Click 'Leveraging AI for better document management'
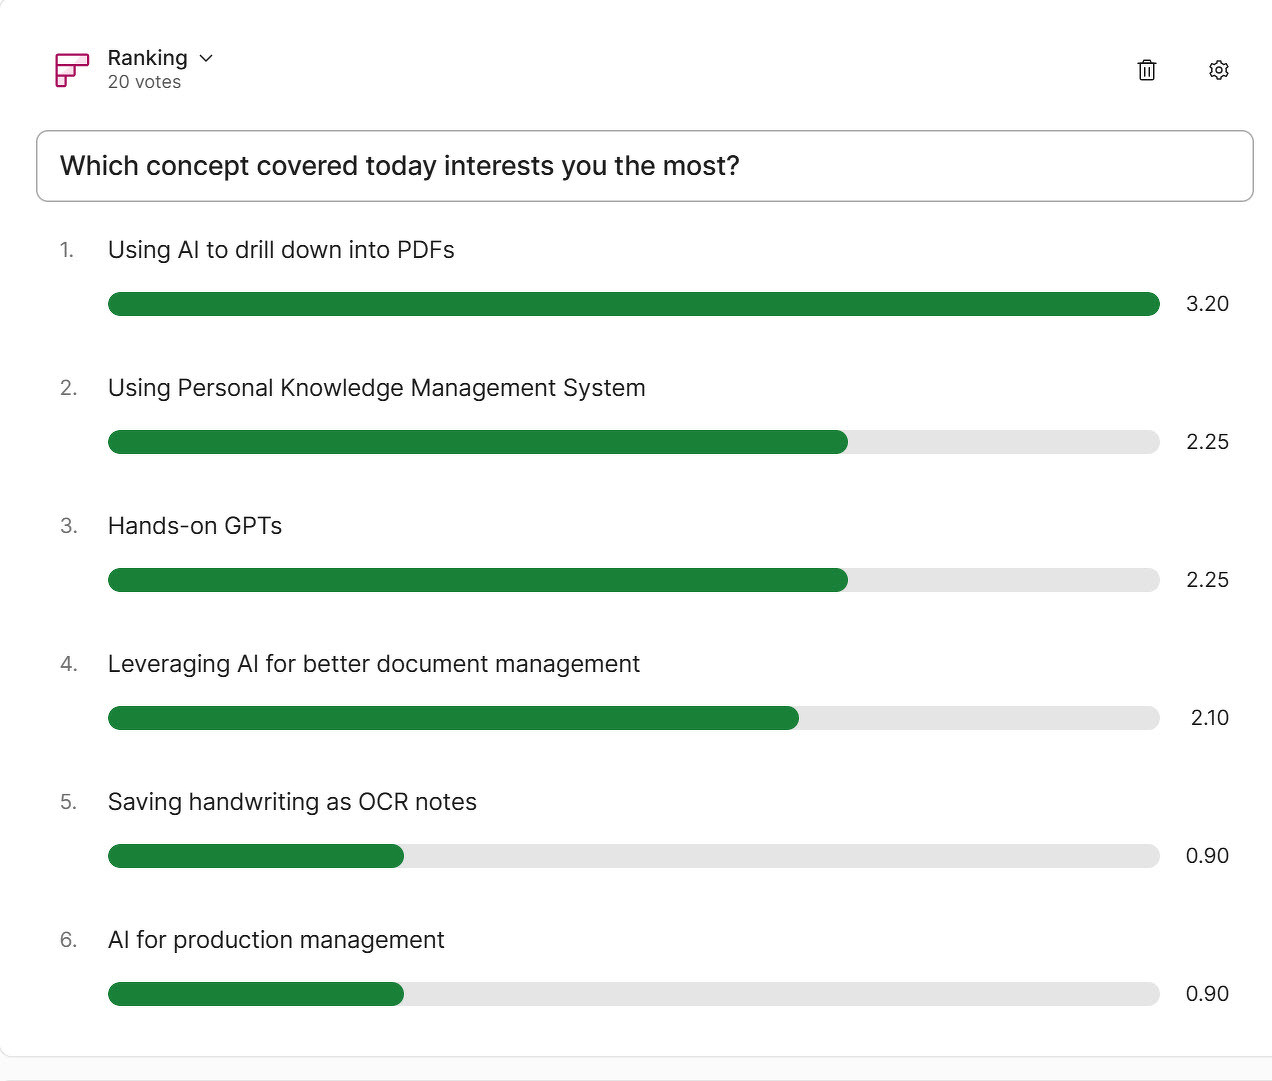Image resolution: width=1272 pixels, height=1081 pixels. tap(373, 664)
